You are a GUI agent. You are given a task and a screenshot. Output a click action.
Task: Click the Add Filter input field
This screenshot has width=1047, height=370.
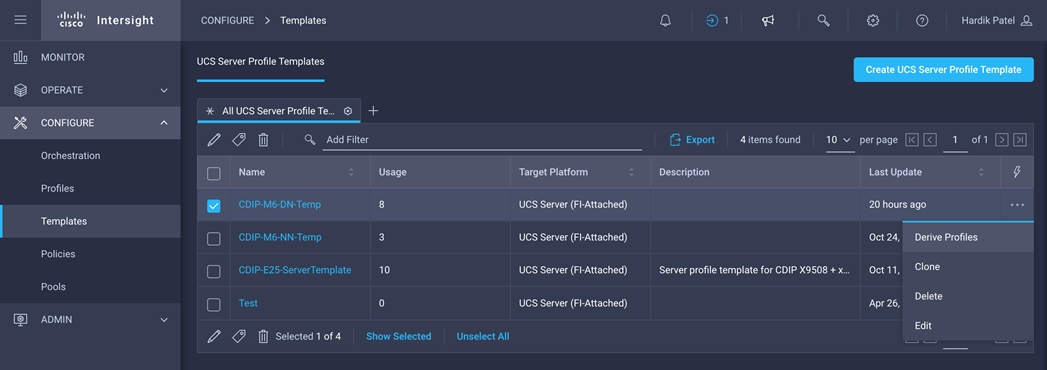click(x=482, y=140)
